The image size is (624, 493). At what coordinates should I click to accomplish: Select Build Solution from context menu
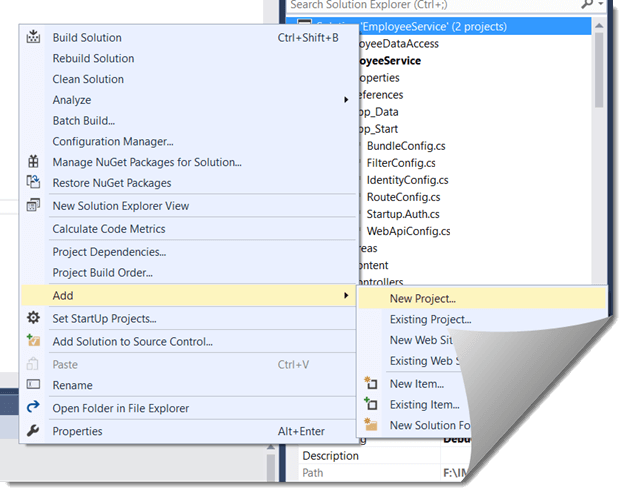tap(189, 37)
